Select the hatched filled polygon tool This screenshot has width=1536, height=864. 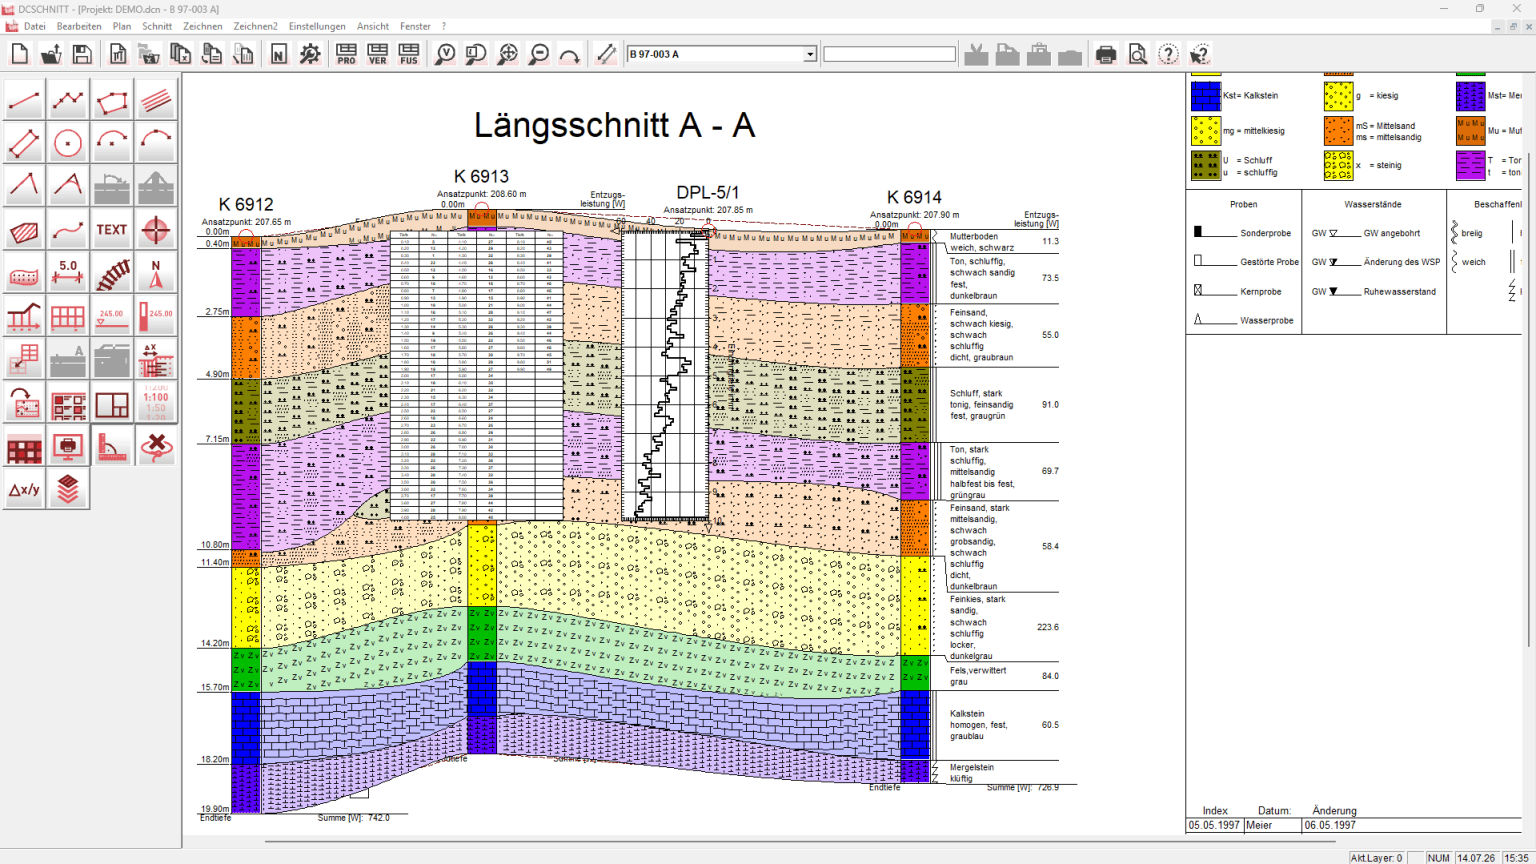pos(24,230)
